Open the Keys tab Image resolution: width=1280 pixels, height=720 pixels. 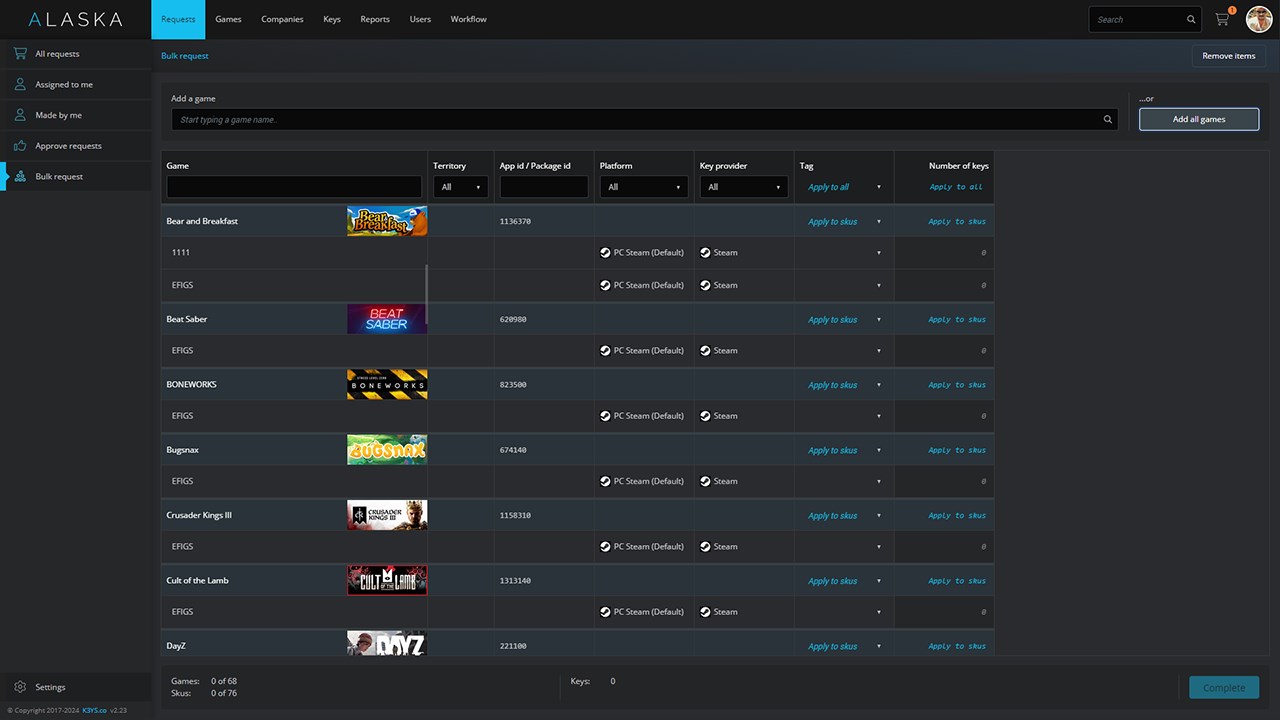[332, 19]
